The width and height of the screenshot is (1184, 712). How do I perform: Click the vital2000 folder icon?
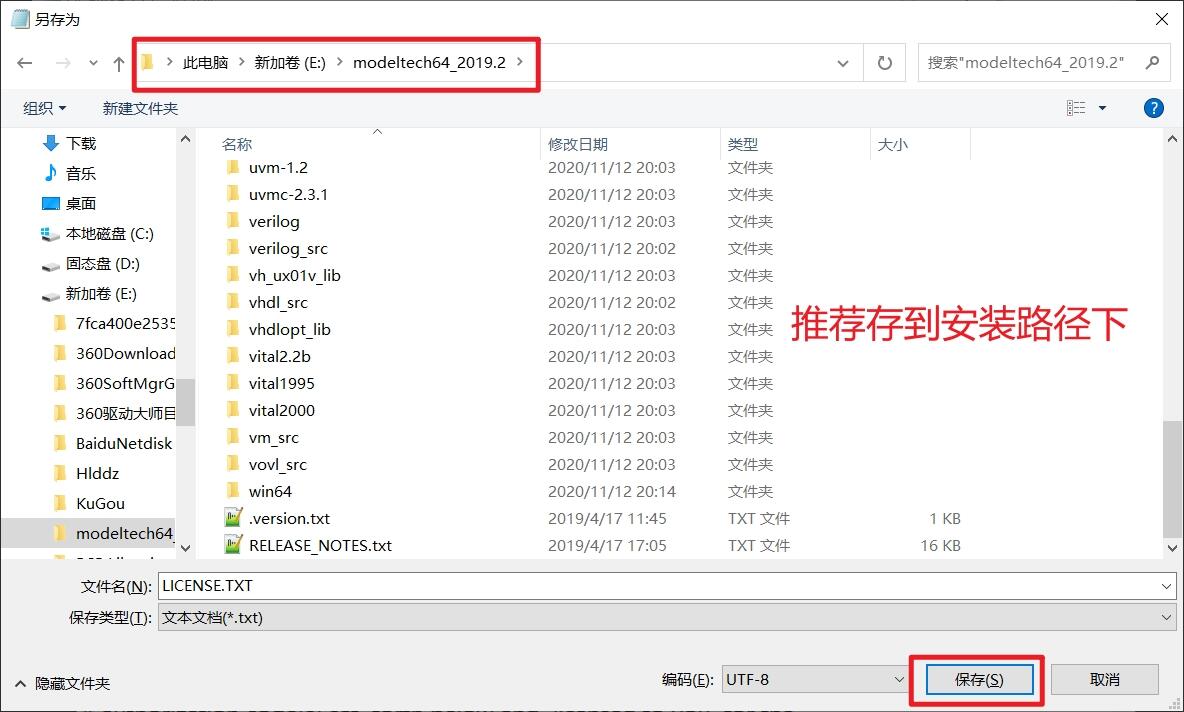(233, 410)
